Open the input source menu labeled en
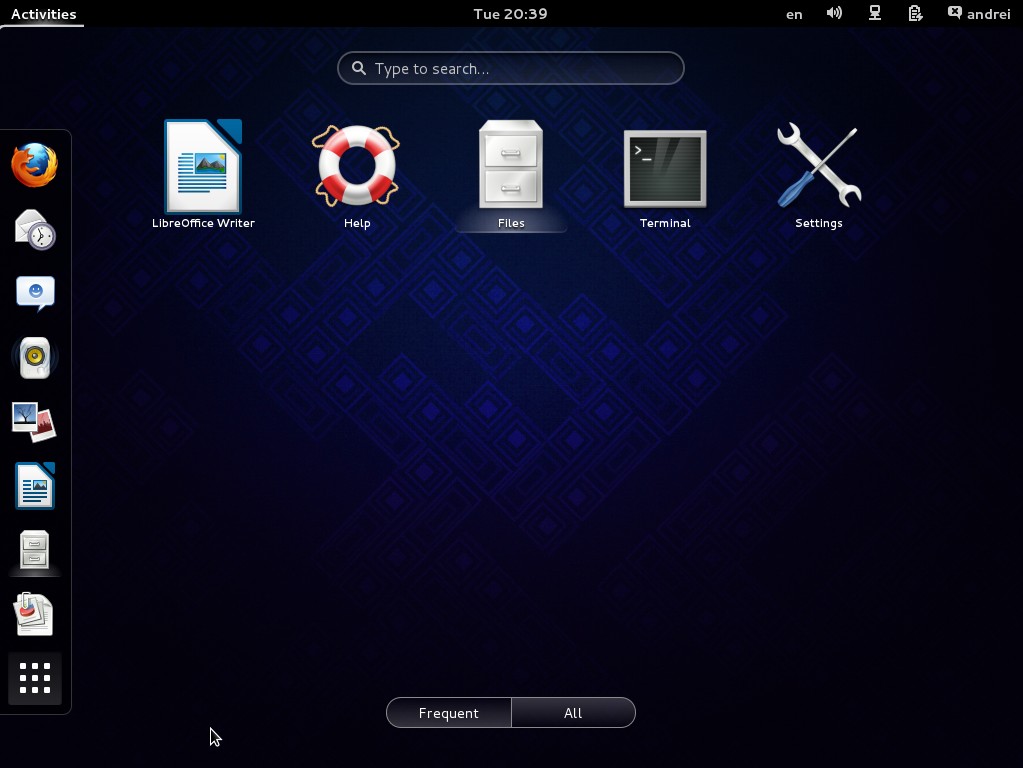The width and height of the screenshot is (1023, 768). pyautogui.click(x=793, y=13)
